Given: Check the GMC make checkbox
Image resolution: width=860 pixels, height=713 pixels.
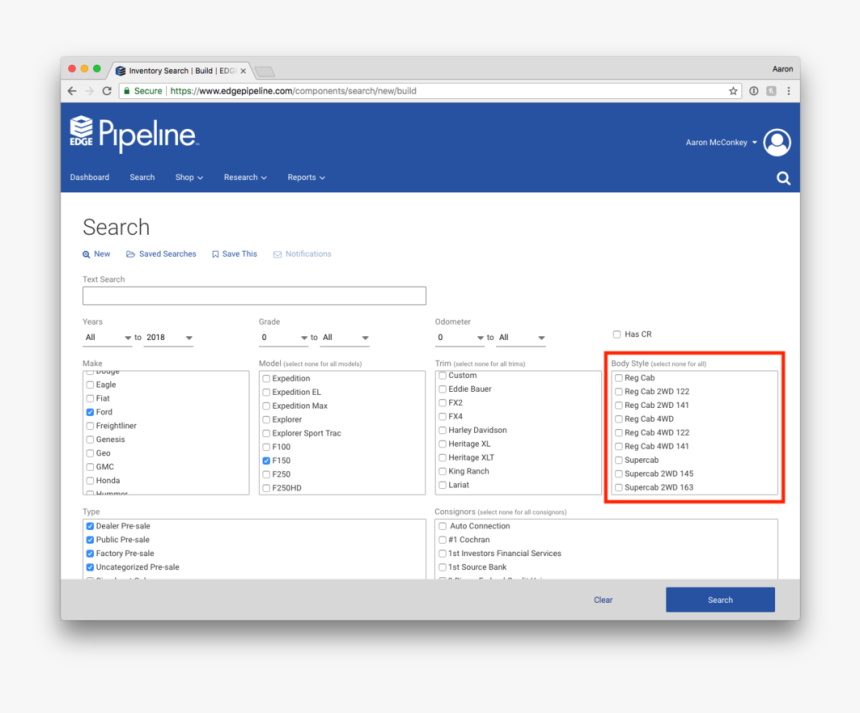Looking at the screenshot, I should pyautogui.click(x=90, y=467).
